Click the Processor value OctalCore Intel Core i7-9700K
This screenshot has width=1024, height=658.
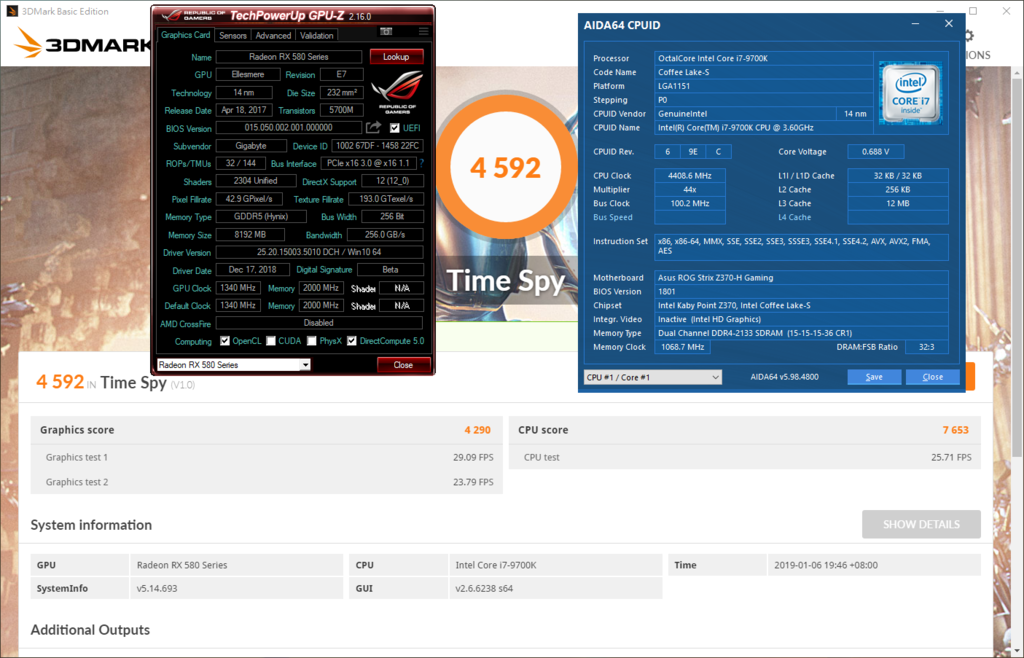point(763,58)
